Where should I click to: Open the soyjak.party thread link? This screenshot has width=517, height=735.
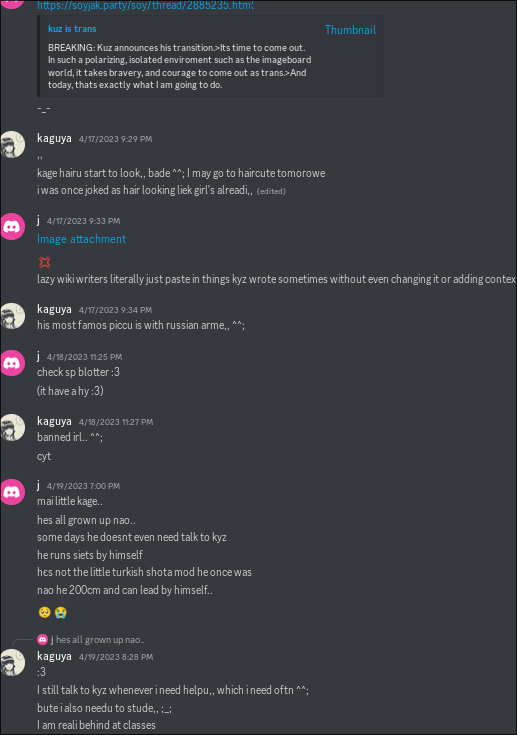pyautogui.click(x=145, y=5)
